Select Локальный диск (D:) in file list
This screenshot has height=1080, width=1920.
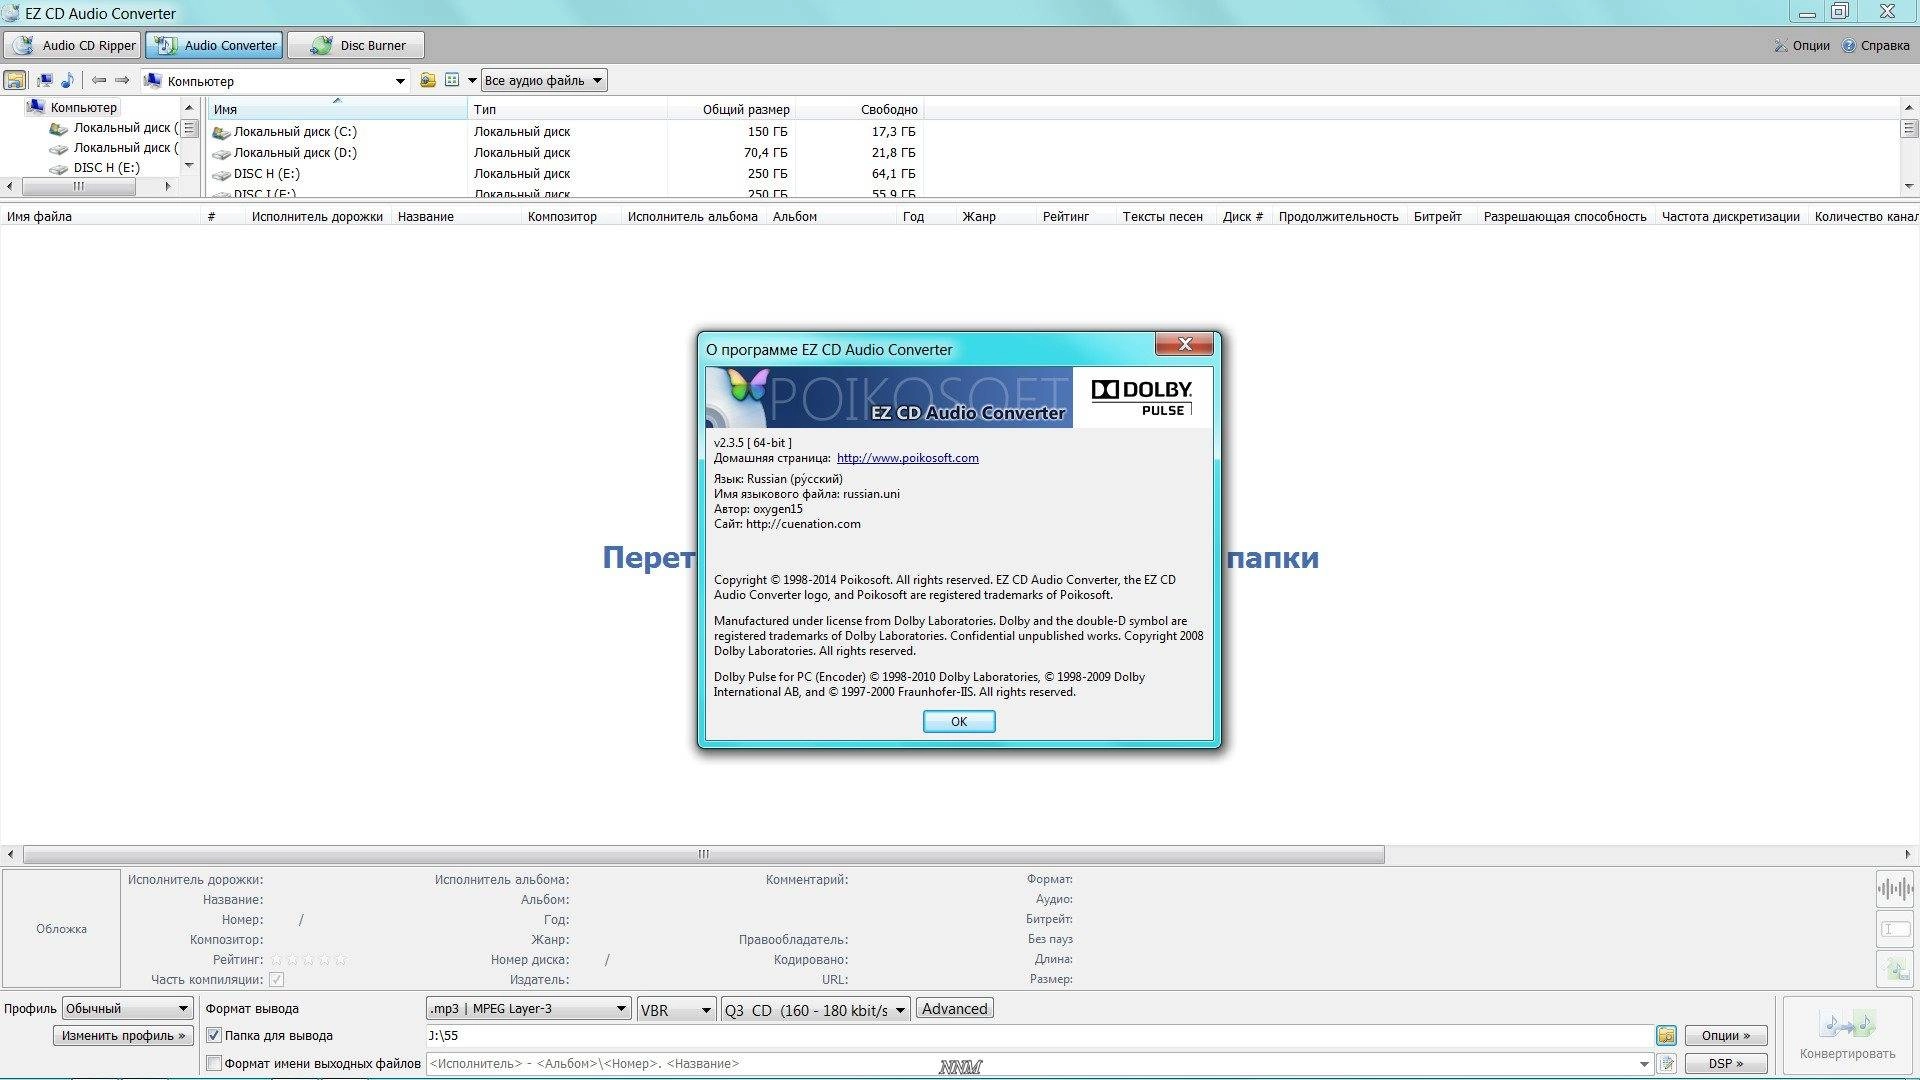(285, 152)
